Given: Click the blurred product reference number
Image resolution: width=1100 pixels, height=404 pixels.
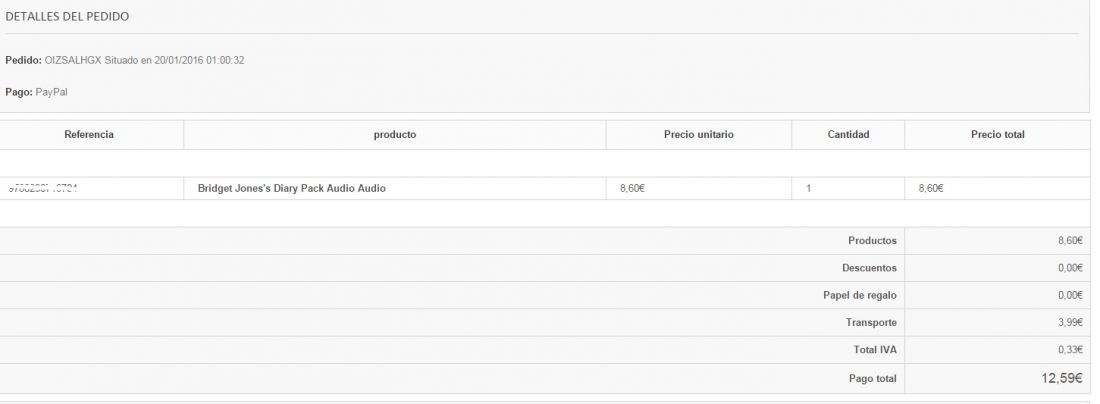Looking at the screenshot, I should point(43,188).
